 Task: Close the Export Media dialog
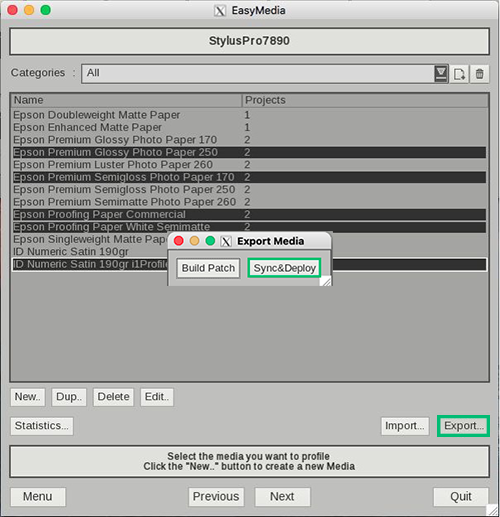(x=179, y=241)
